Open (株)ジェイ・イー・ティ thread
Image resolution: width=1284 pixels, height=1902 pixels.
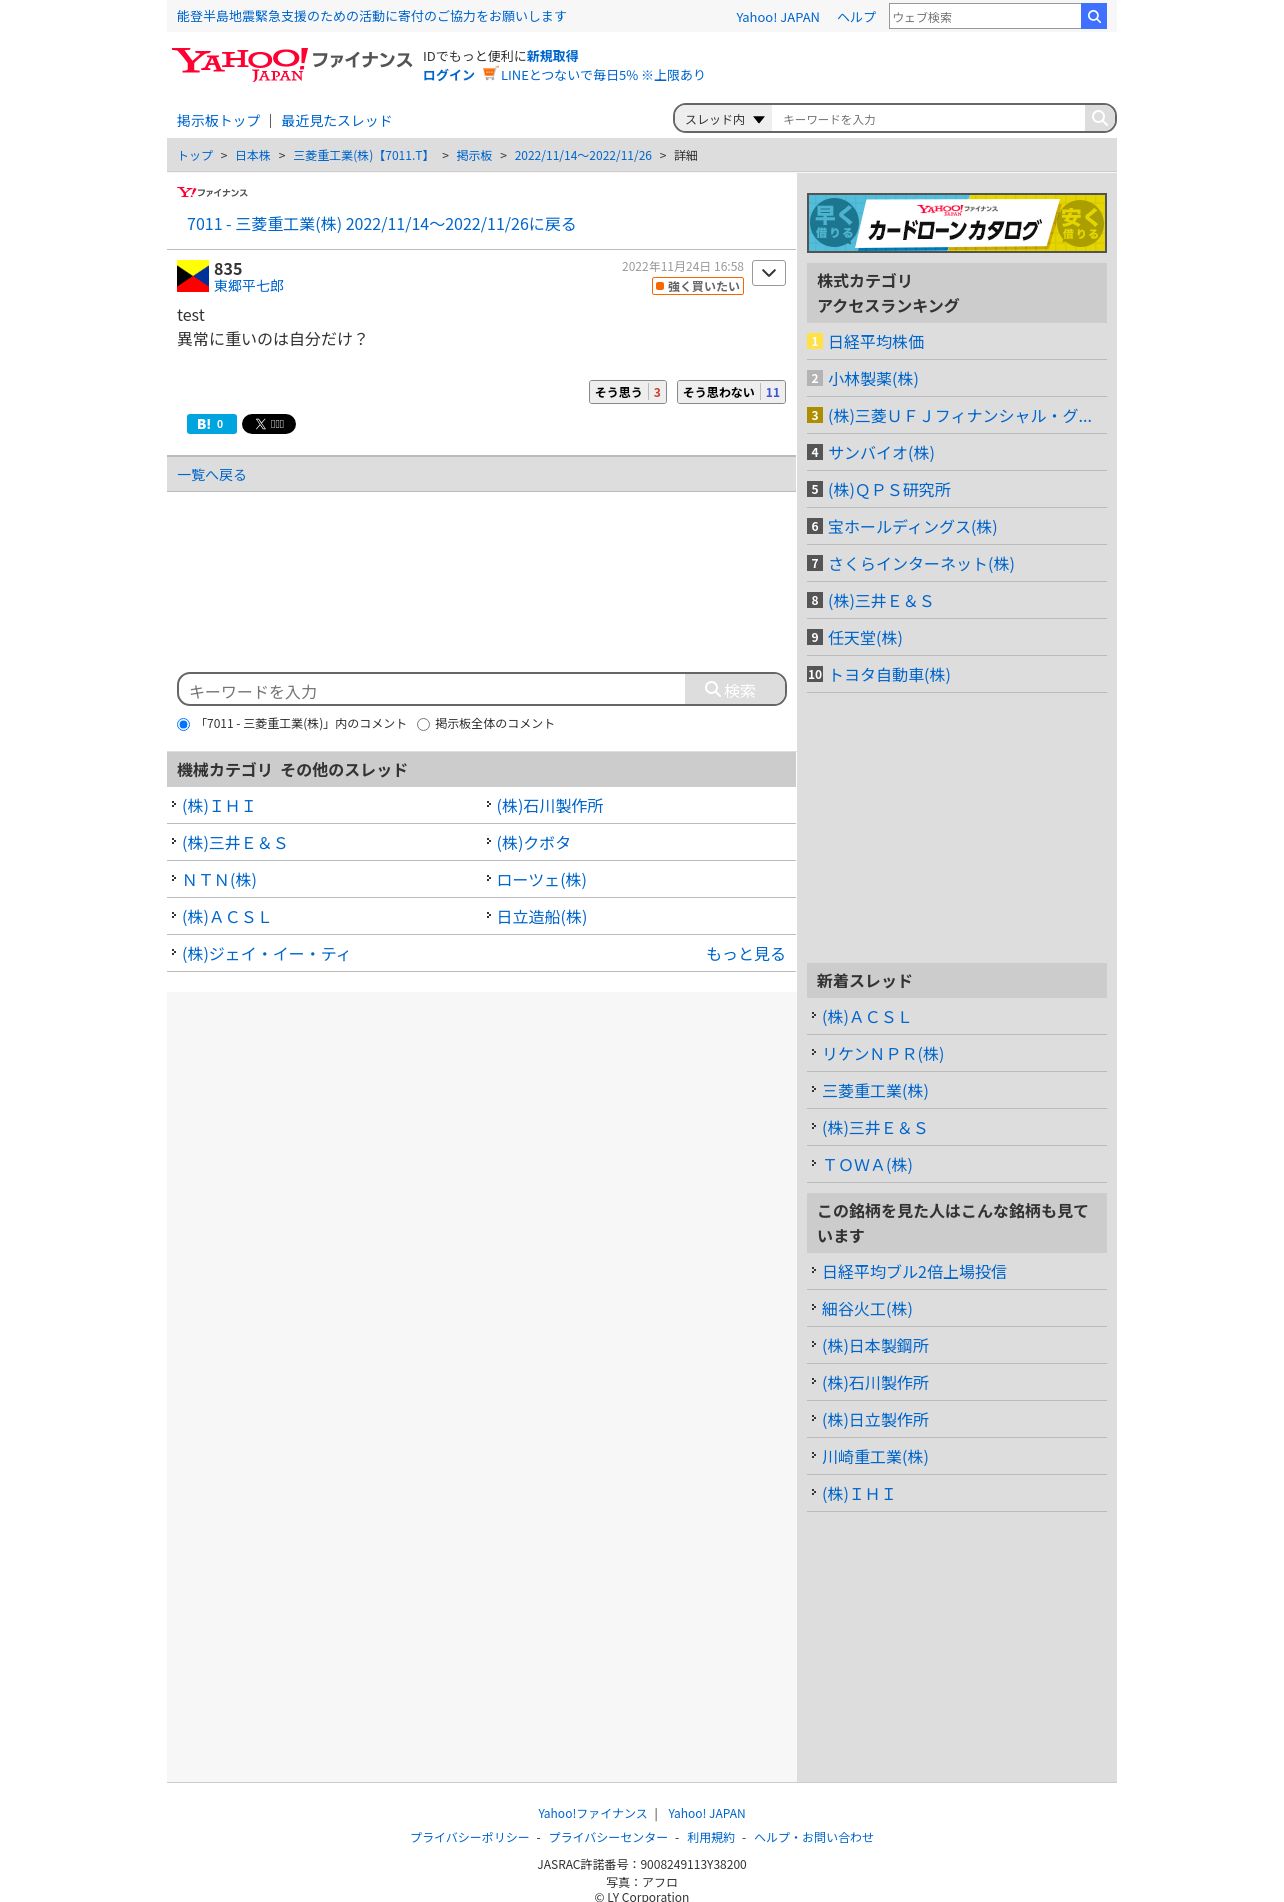click(266, 954)
